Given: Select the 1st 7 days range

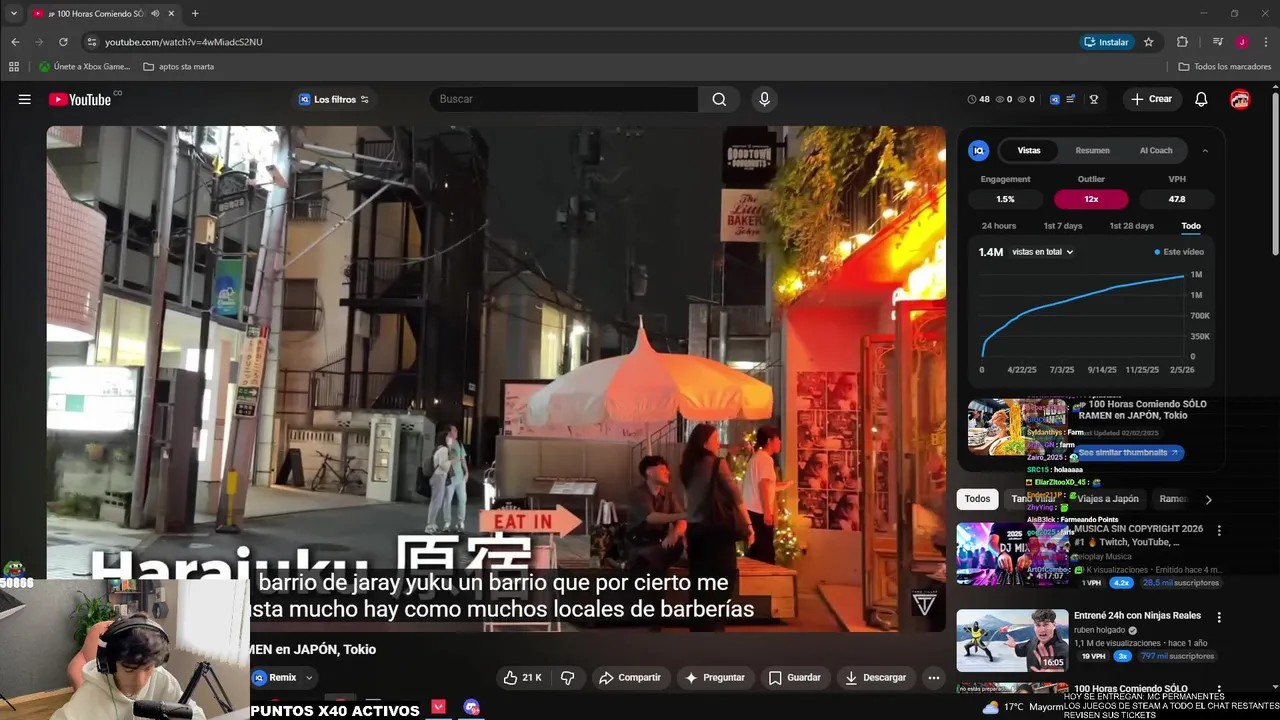Looking at the screenshot, I should pos(1062,226).
